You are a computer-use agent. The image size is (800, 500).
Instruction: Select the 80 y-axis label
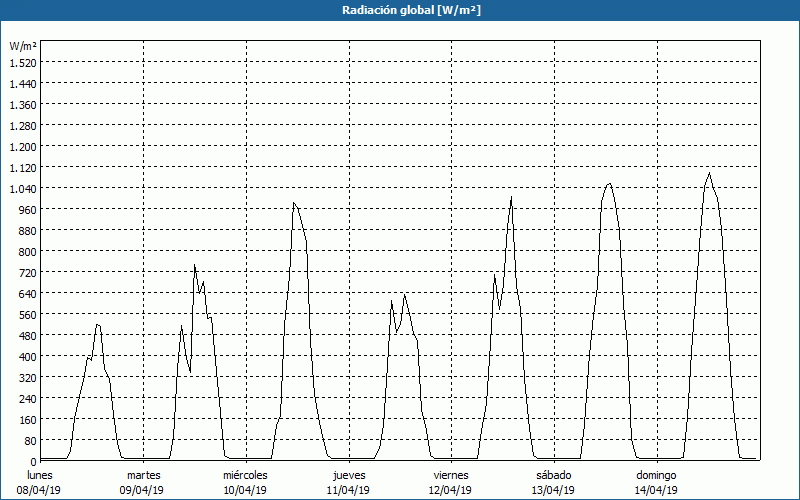pos(31,441)
